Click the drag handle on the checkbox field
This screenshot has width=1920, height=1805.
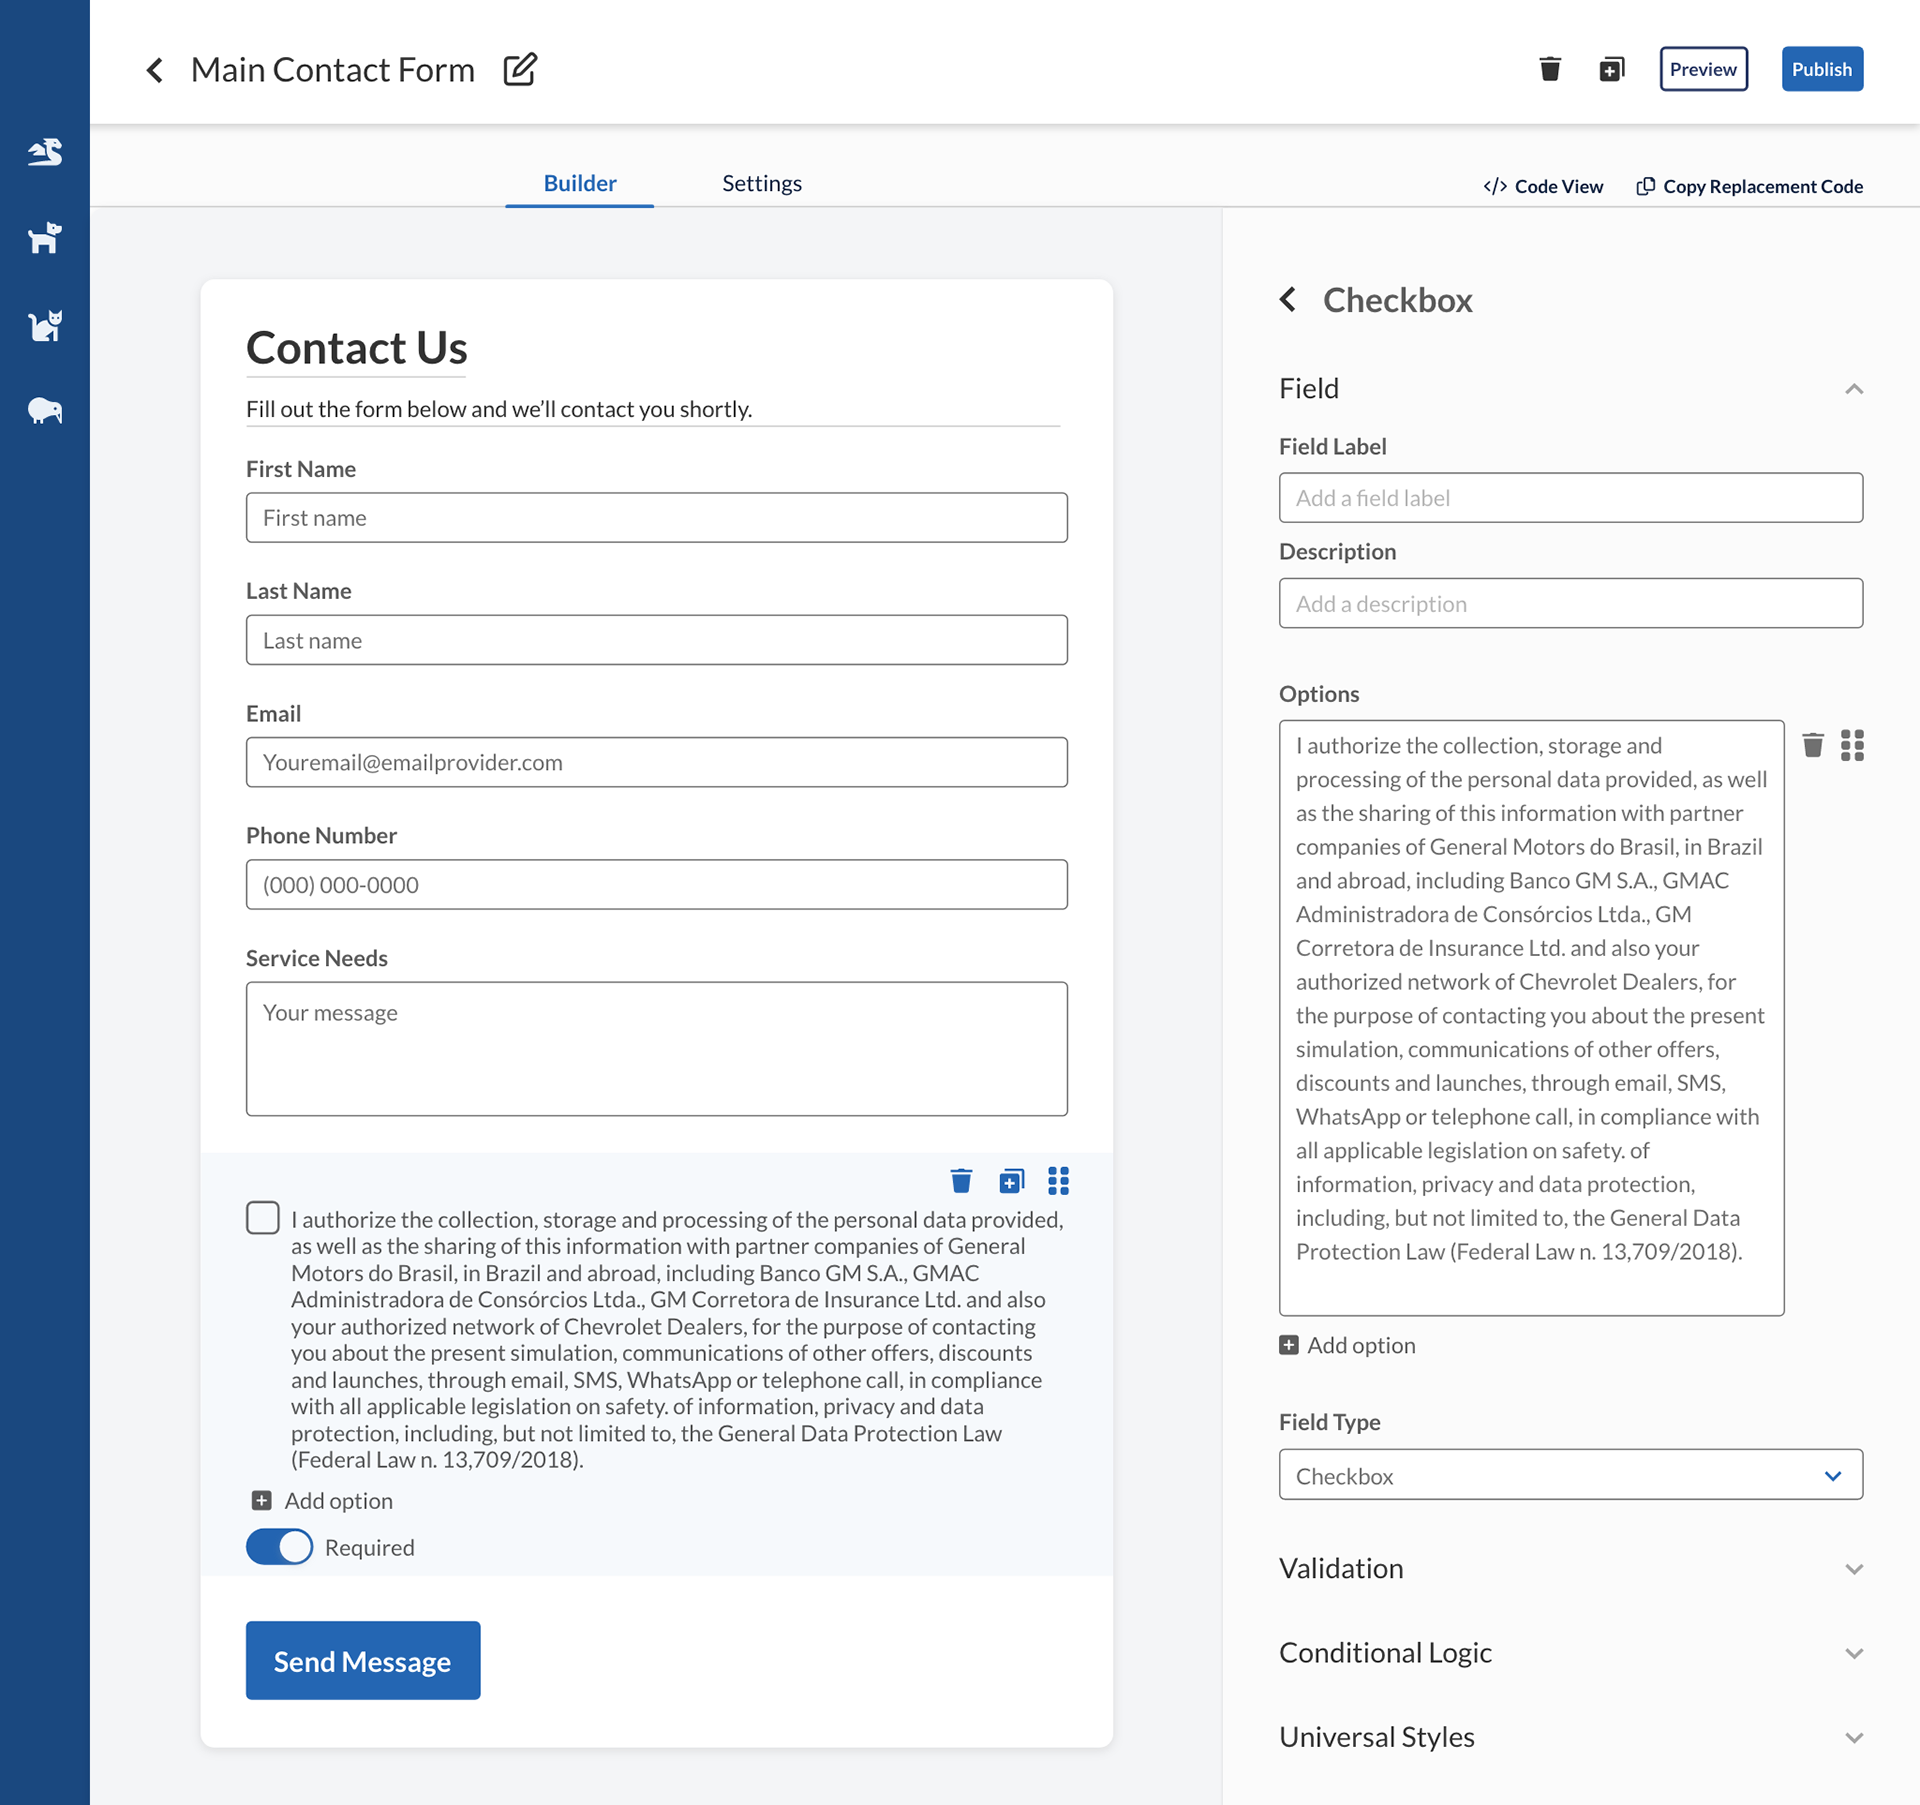pyautogui.click(x=1059, y=1181)
